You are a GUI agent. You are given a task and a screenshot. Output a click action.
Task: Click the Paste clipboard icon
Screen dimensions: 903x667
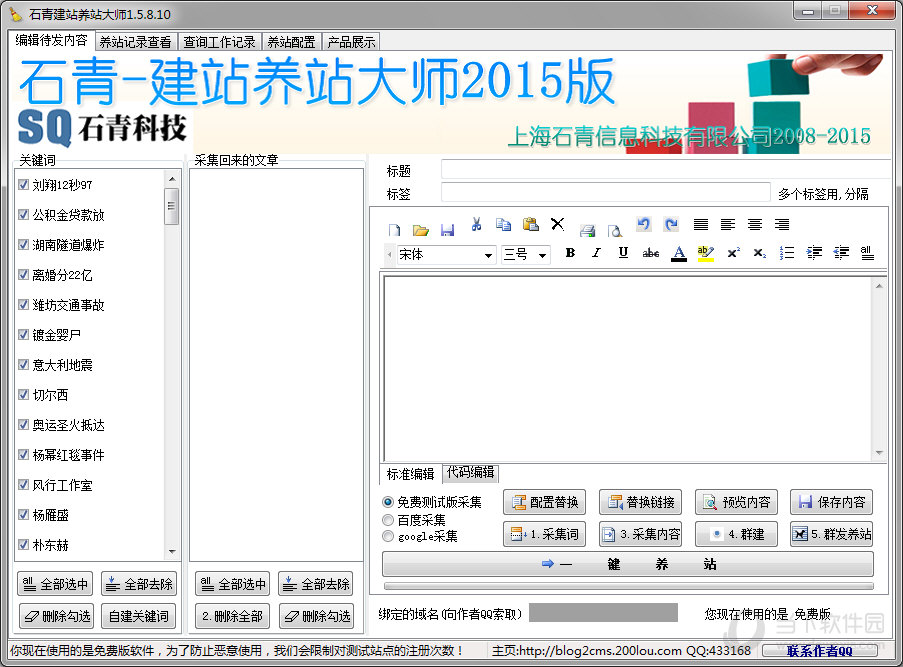pyautogui.click(x=530, y=224)
